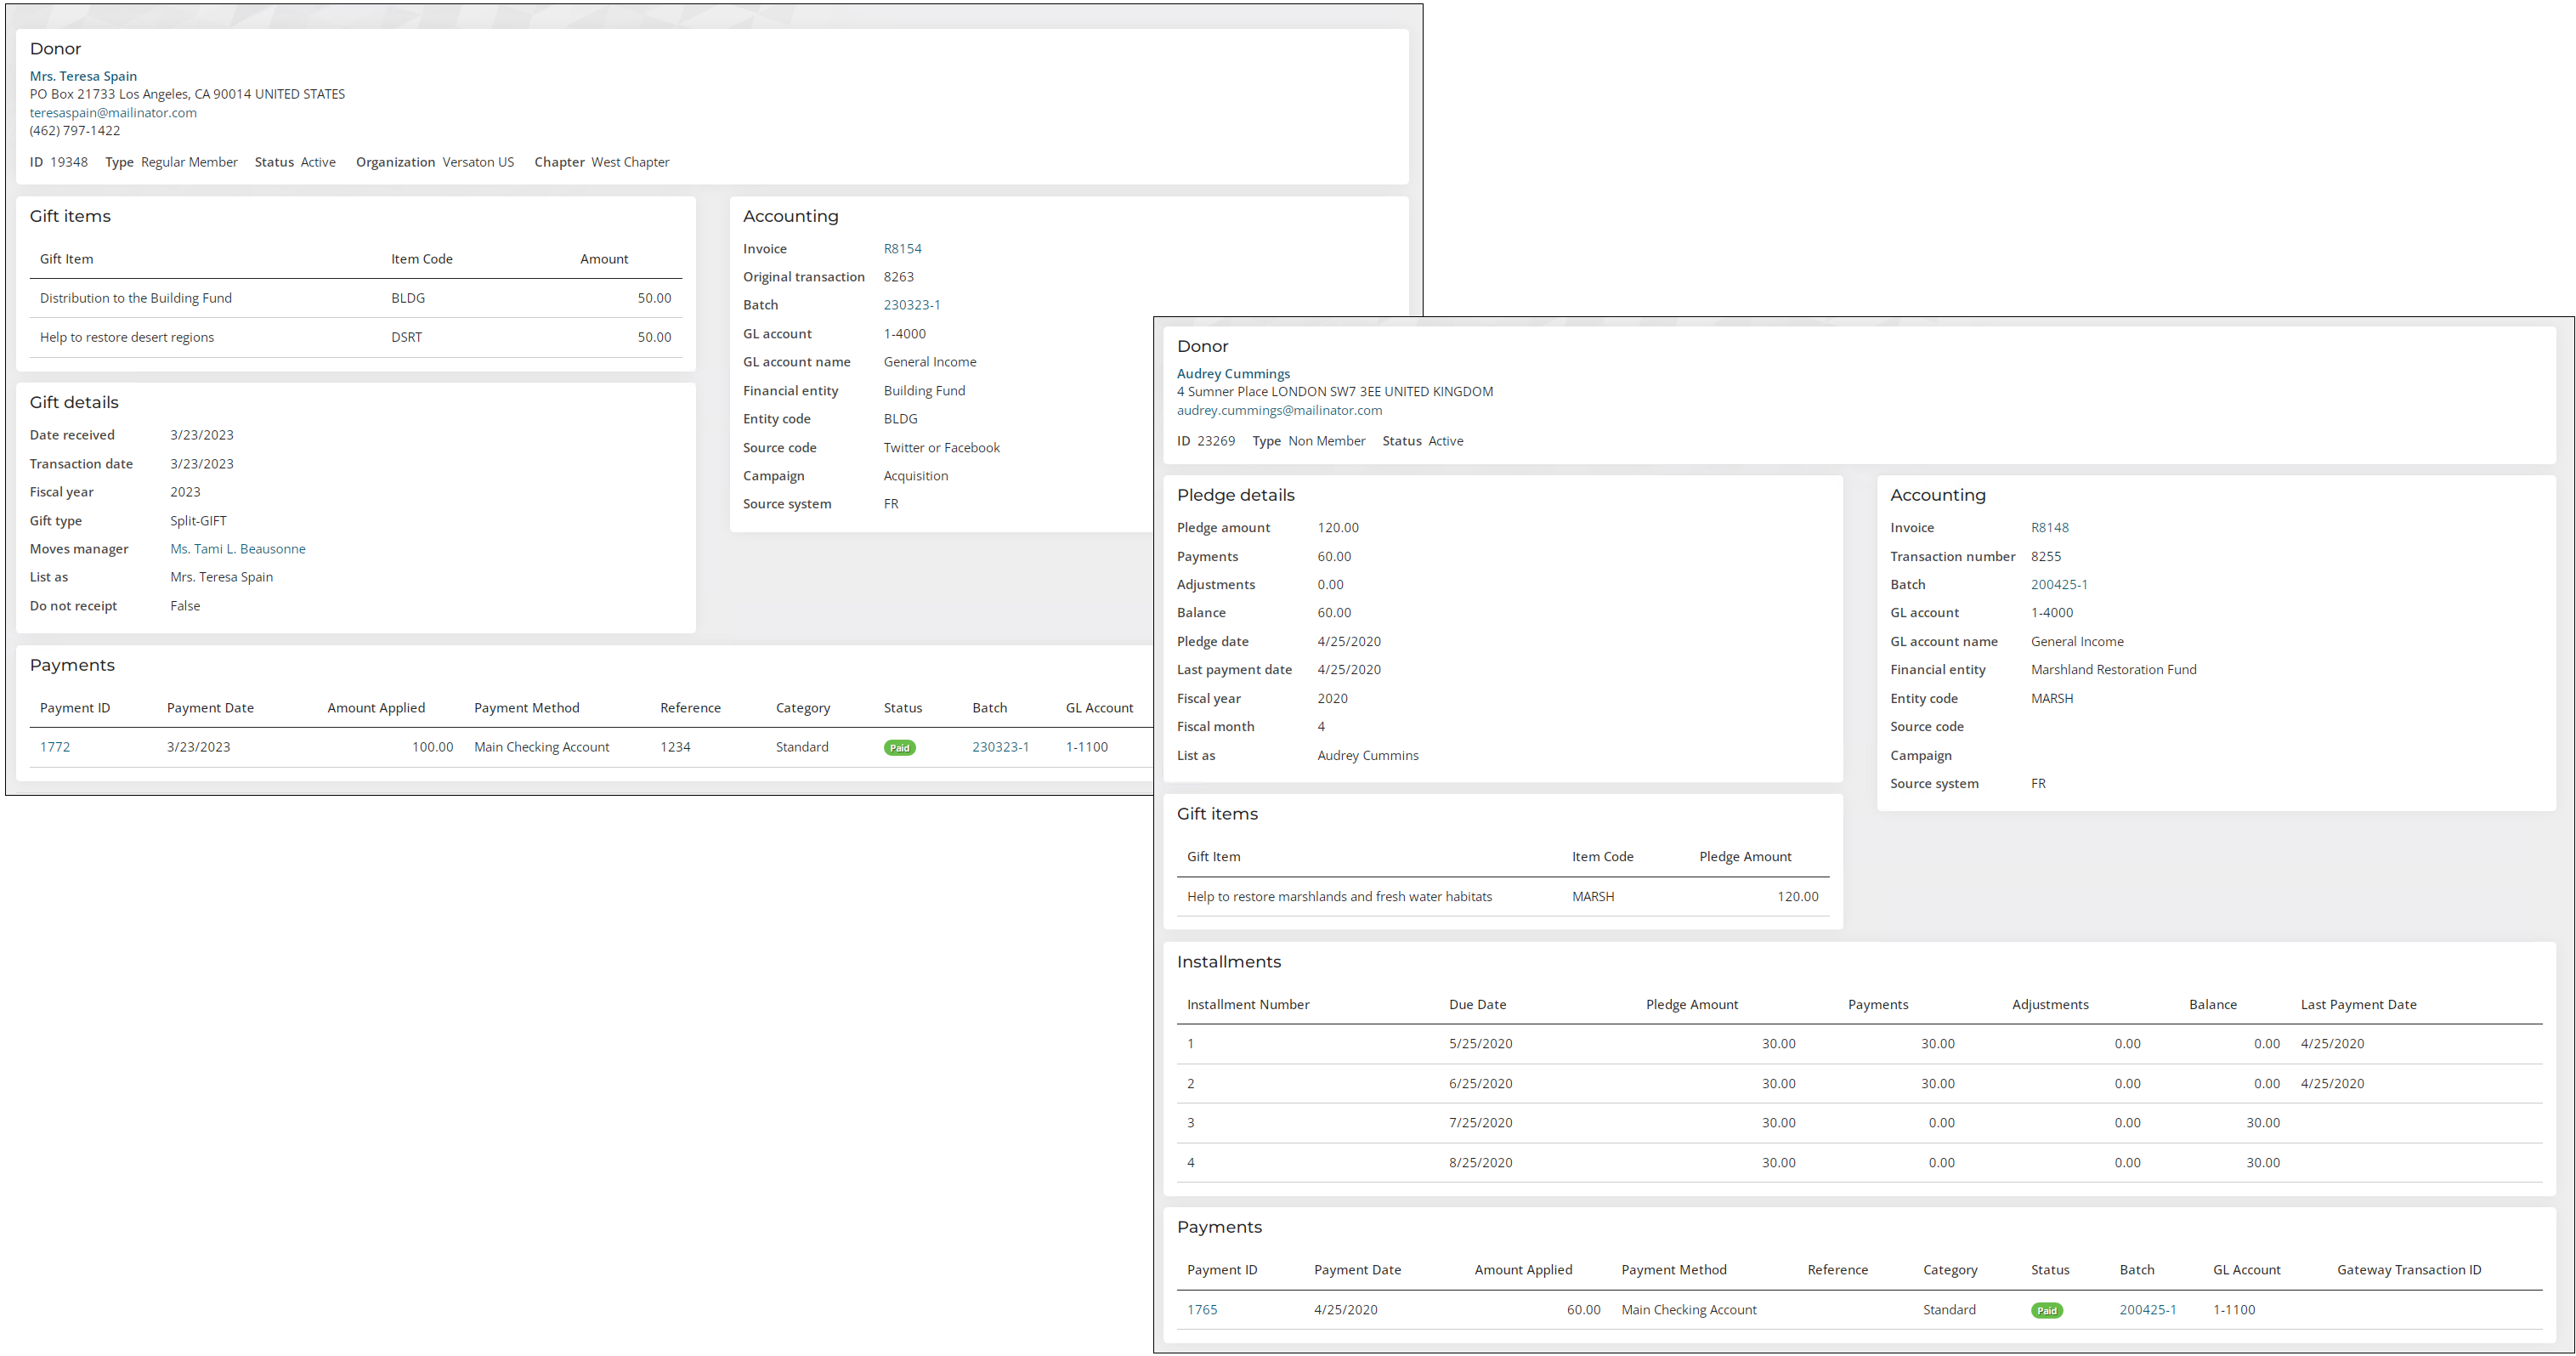
Task: Click installment due date 8/25/2020
Action: 1480,1163
